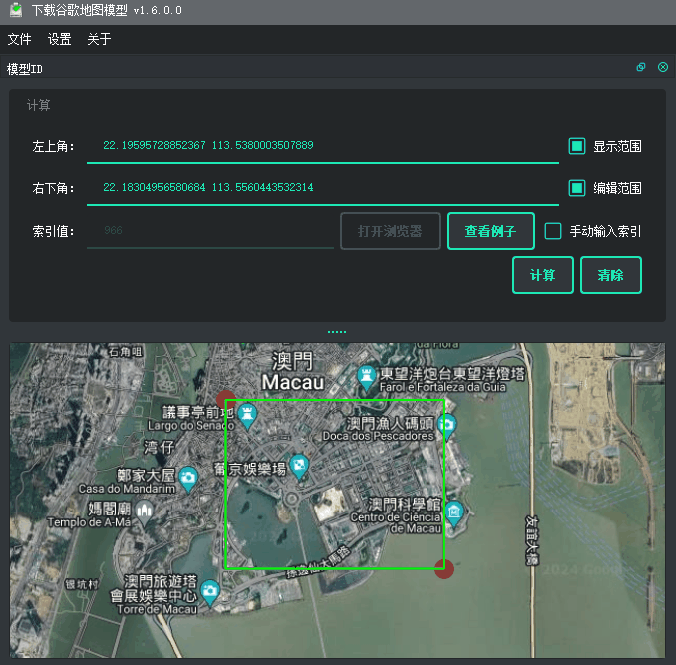Click the 媽閣廟 temple map marker
Image resolution: width=676 pixels, height=665 pixels.
144,513
